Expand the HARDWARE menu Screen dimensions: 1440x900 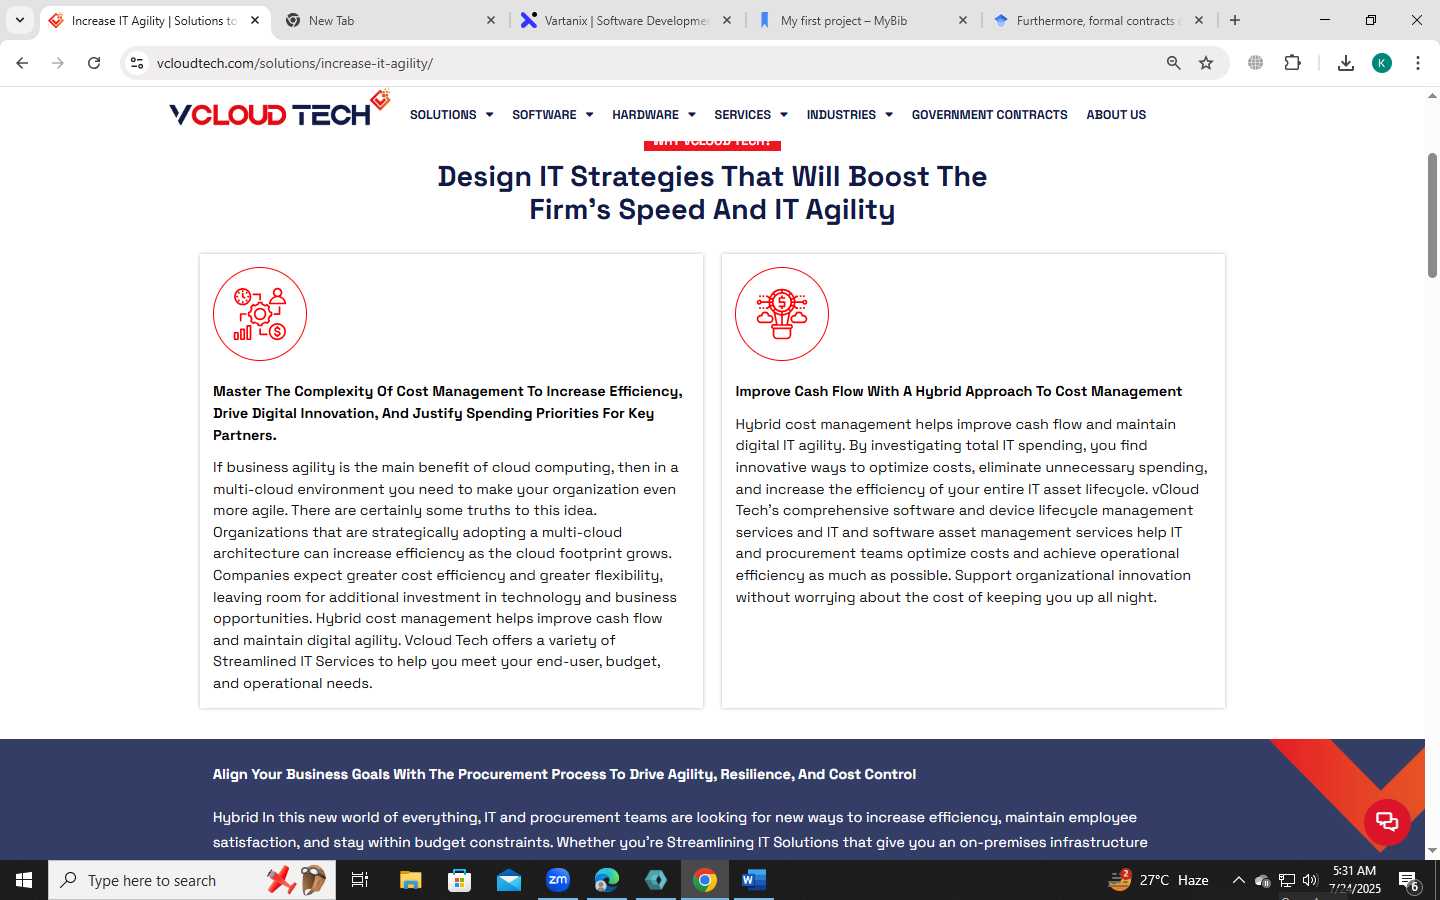[x=653, y=115]
